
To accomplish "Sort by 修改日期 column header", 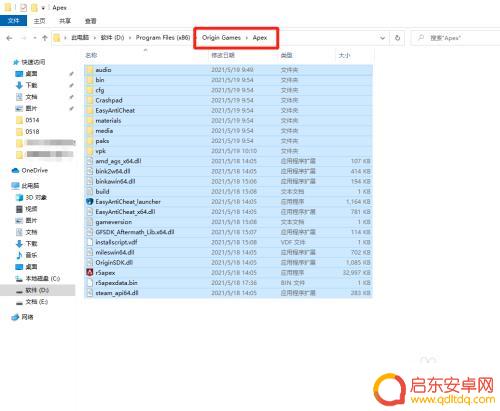I will [x=223, y=55].
